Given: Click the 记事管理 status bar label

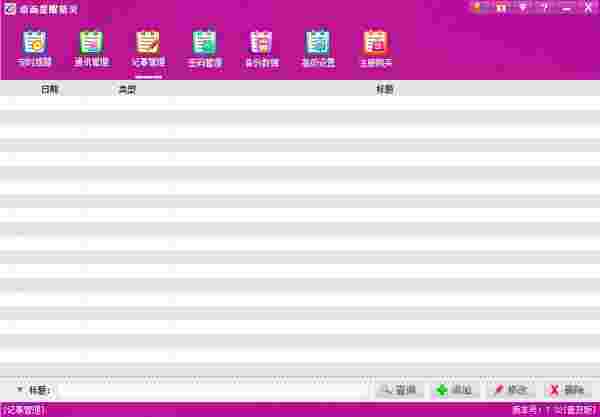Looking at the screenshot, I should point(24,410).
